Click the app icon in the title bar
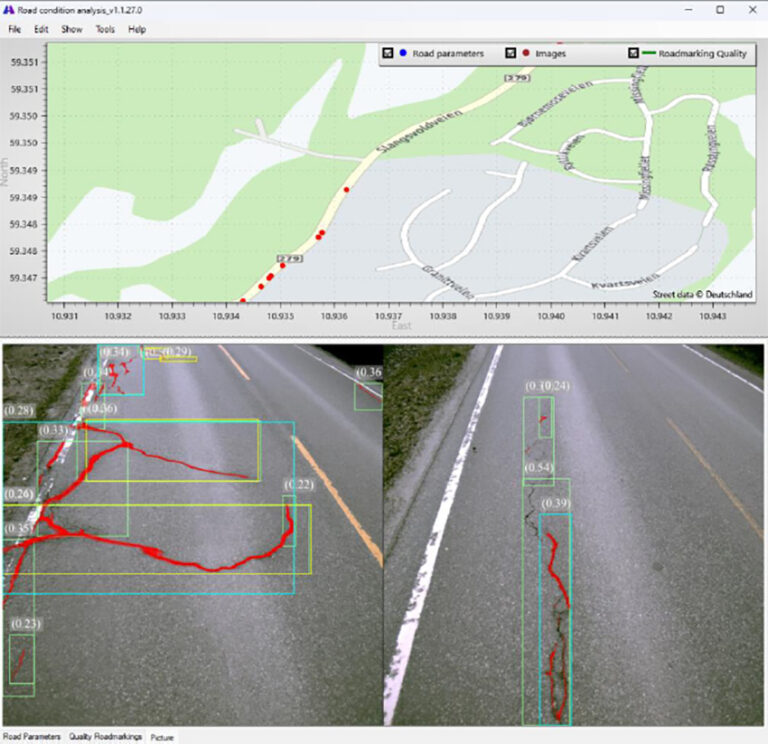768x744 pixels. pyautogui.click(x=9, y=9)
